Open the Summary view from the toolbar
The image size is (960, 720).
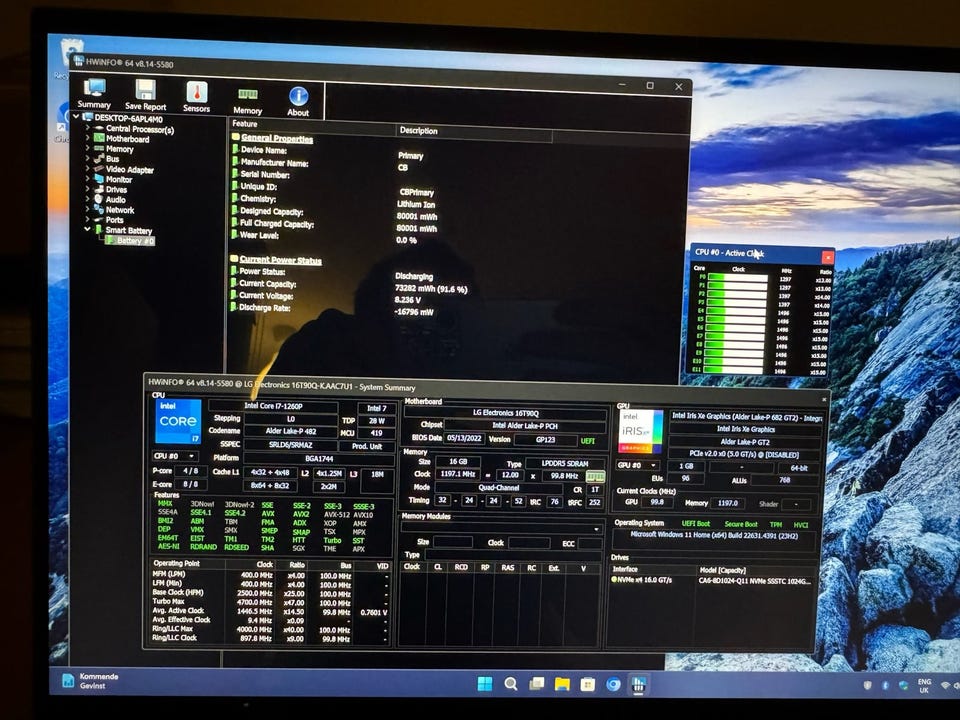[94, 94]
